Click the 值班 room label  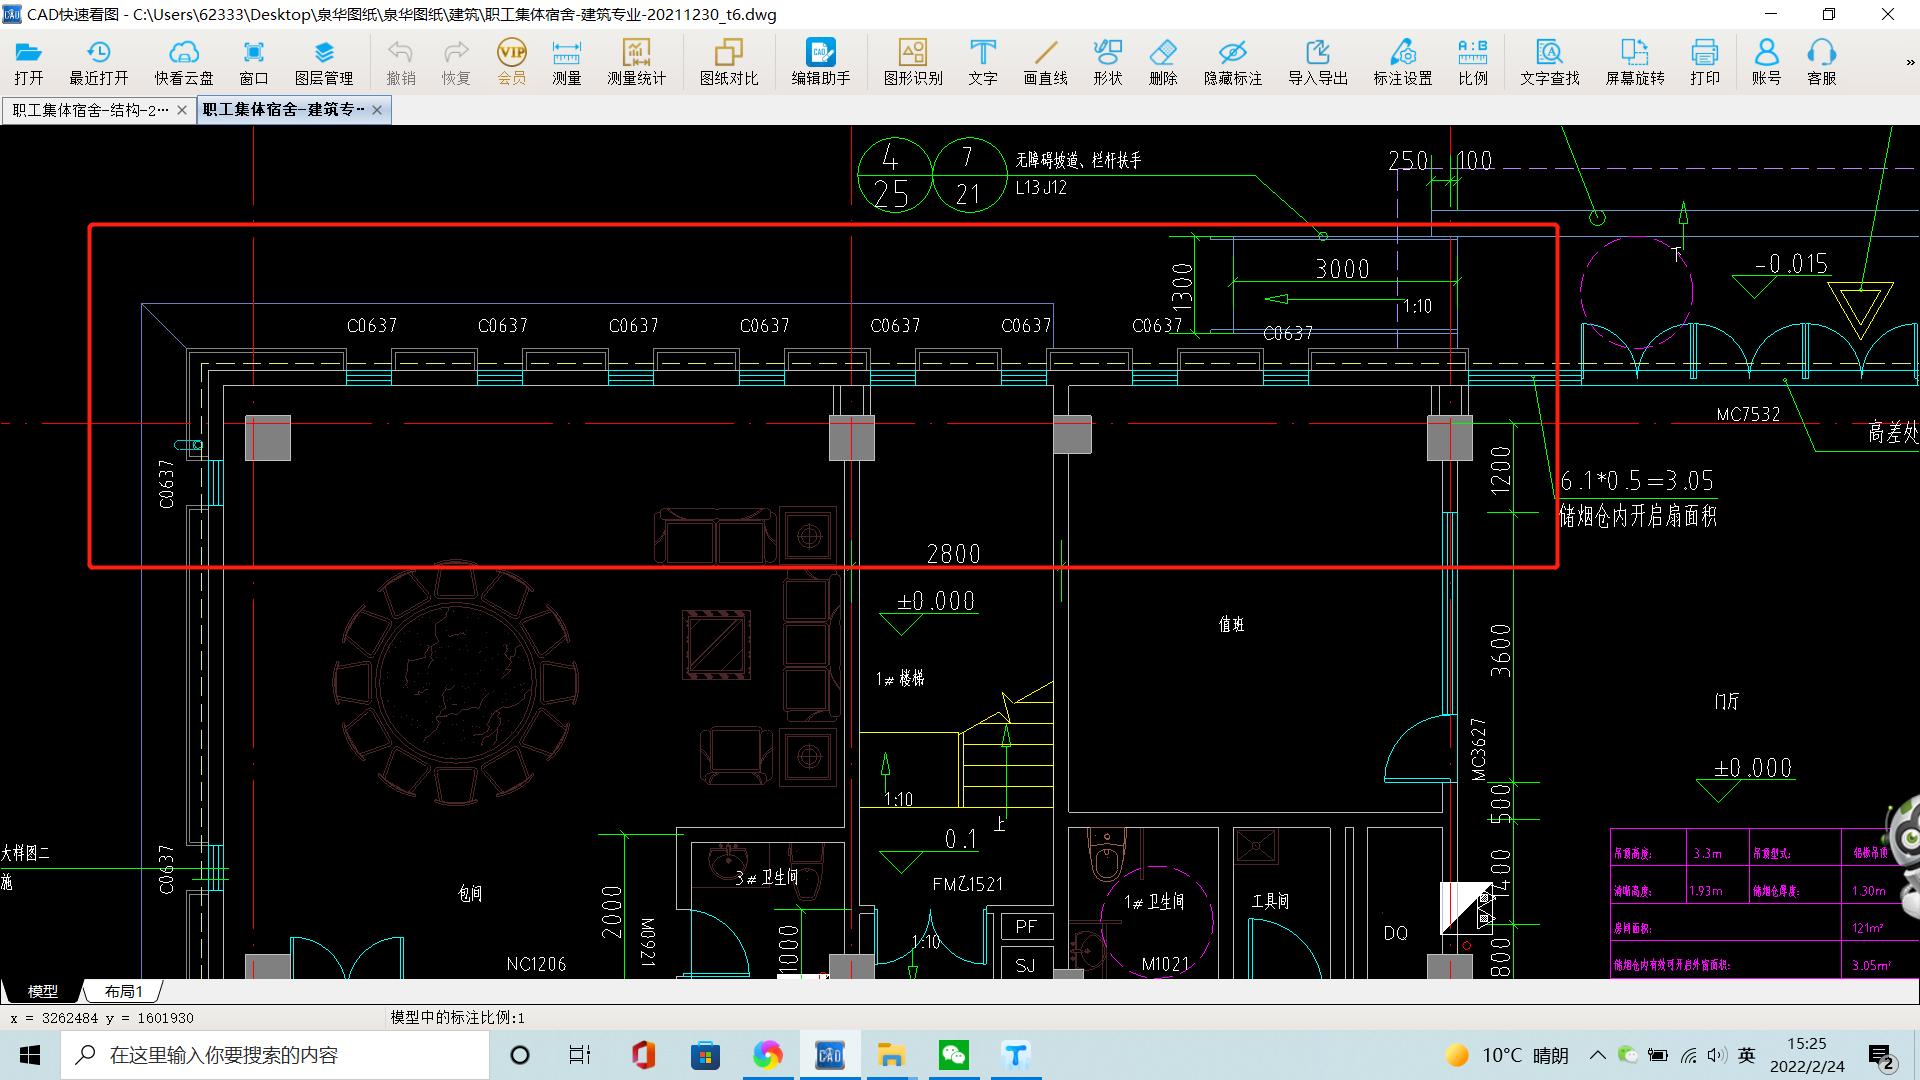coord(1231,624)
